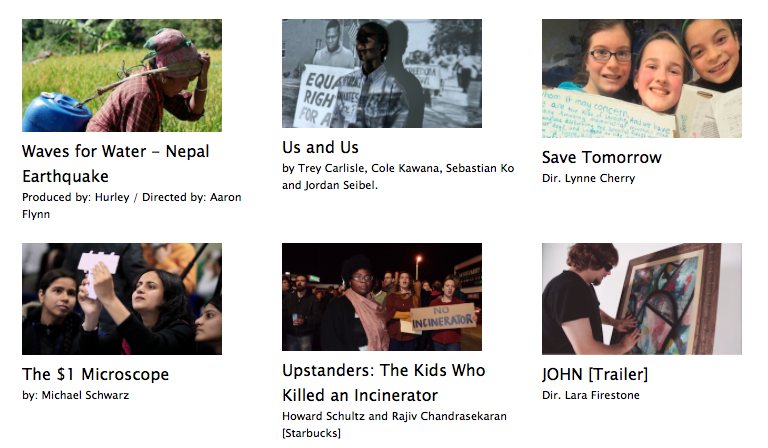Open the Waves for Water Nepal thumbnail
This screenshot has height=448, width=768.
coord(122,75)
